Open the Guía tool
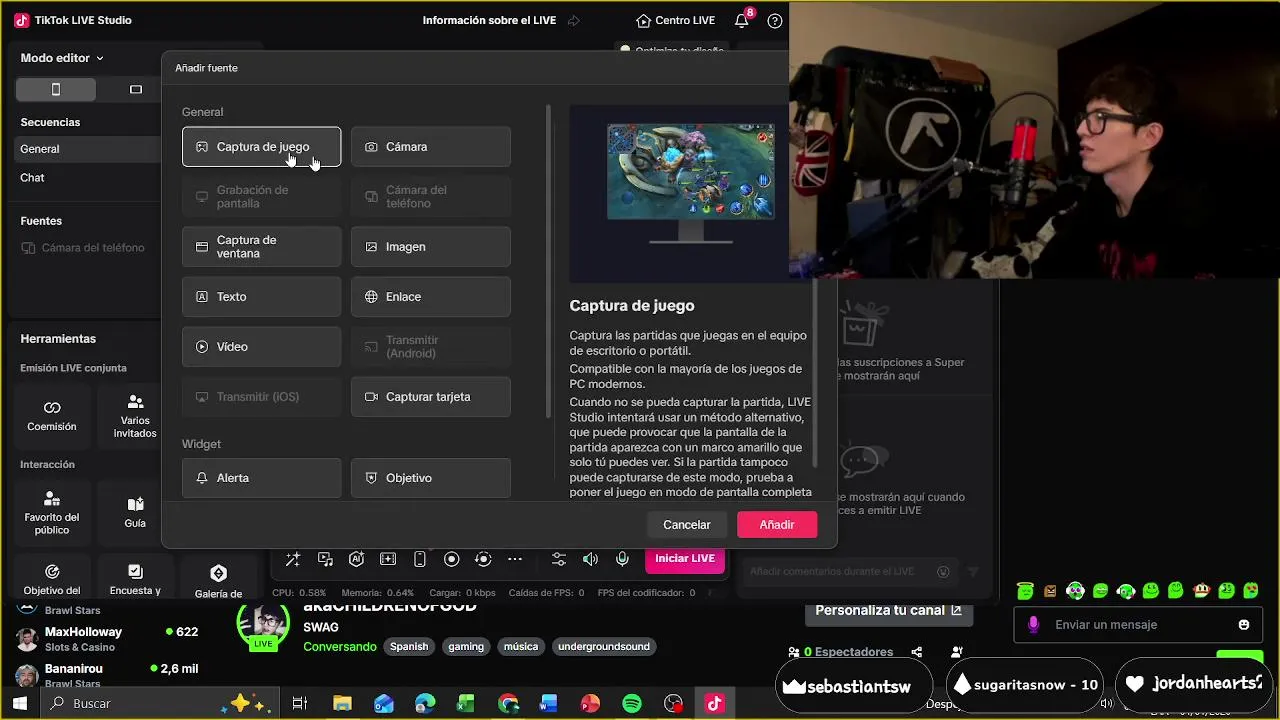1280x720 pixels. pos(135,512)
